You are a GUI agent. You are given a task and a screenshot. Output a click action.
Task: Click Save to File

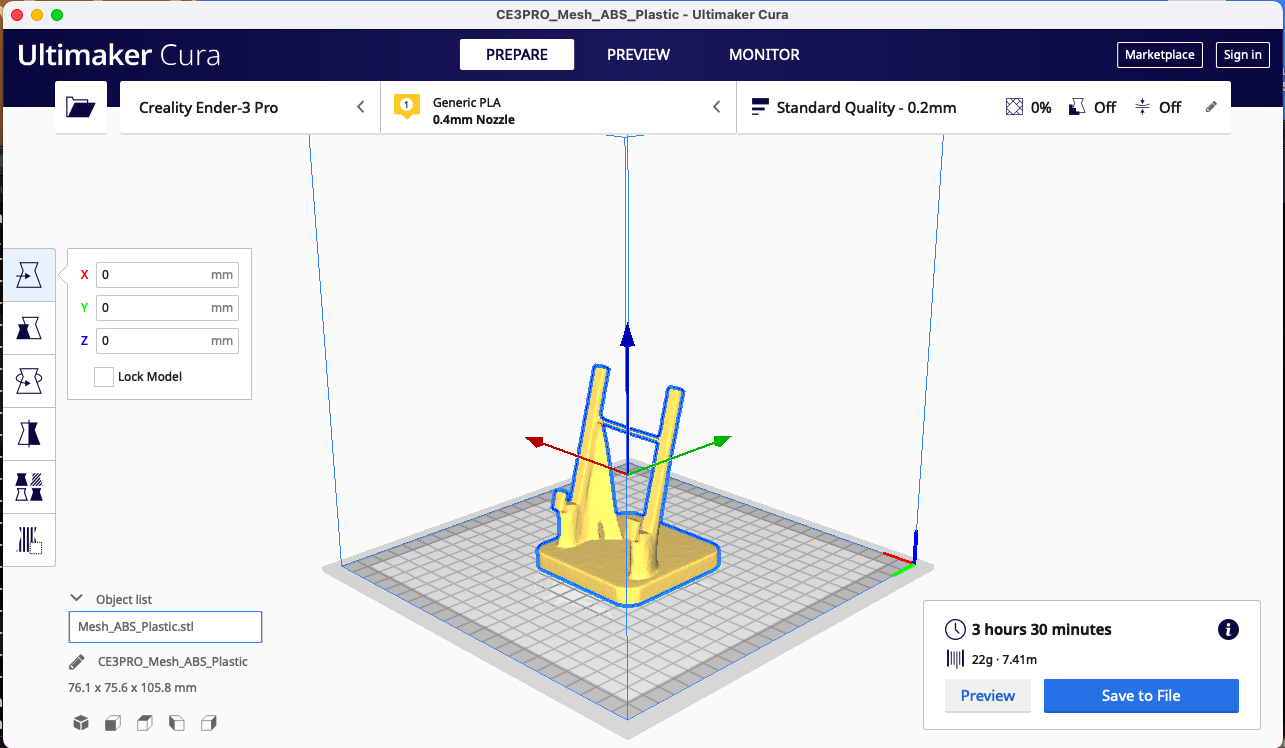tap(1141, 696)
